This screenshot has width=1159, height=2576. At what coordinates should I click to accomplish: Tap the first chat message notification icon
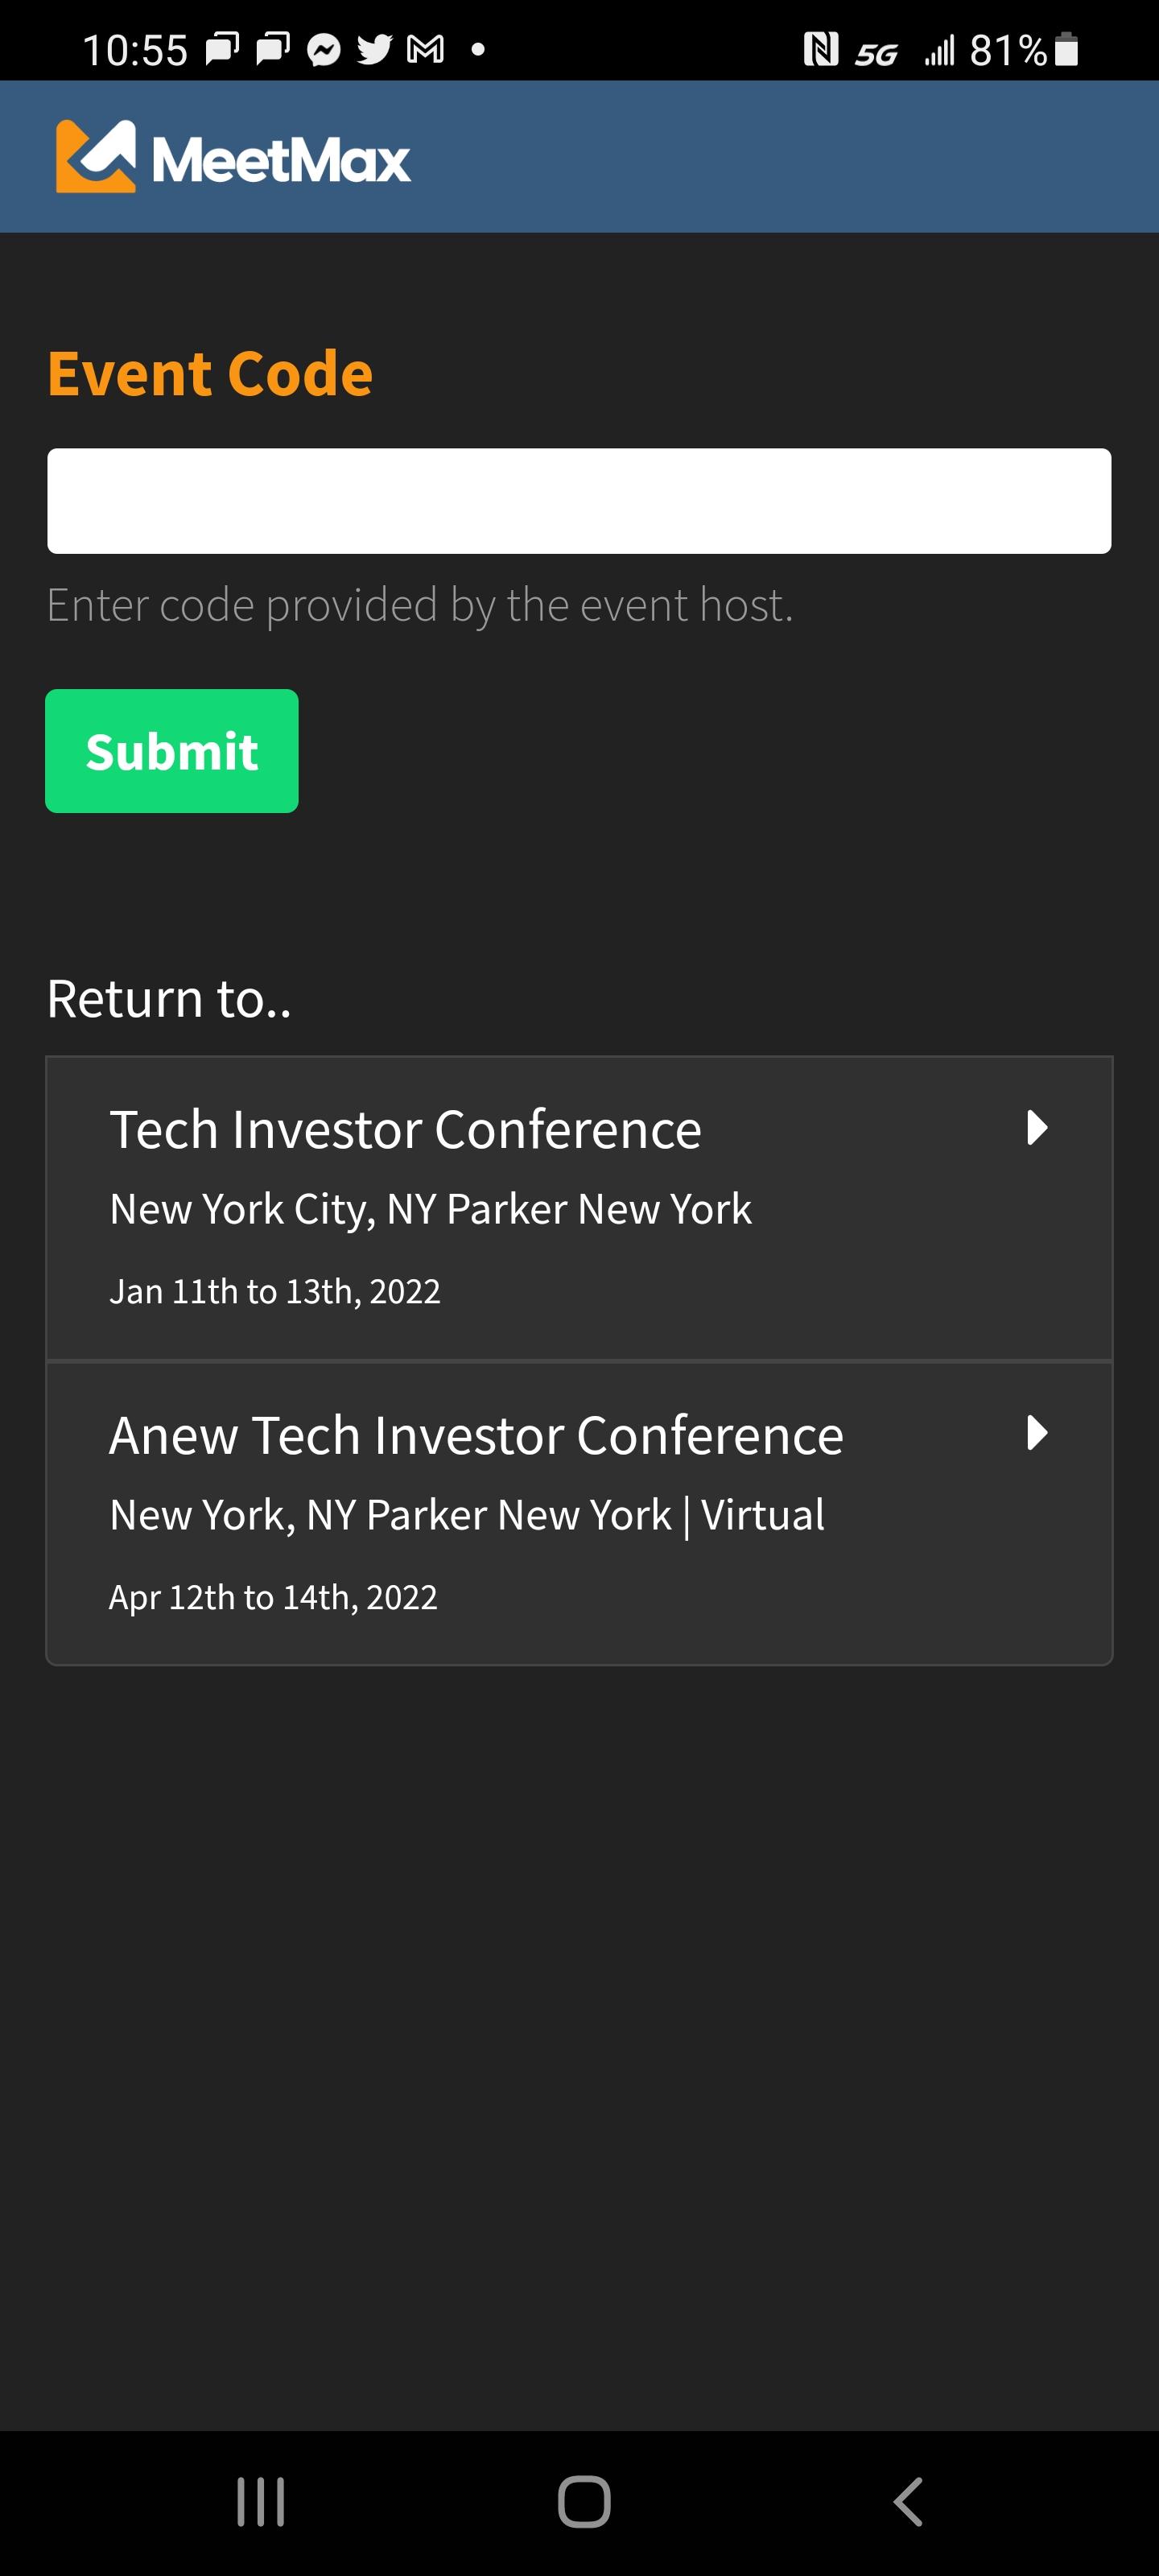coord(222,49)
